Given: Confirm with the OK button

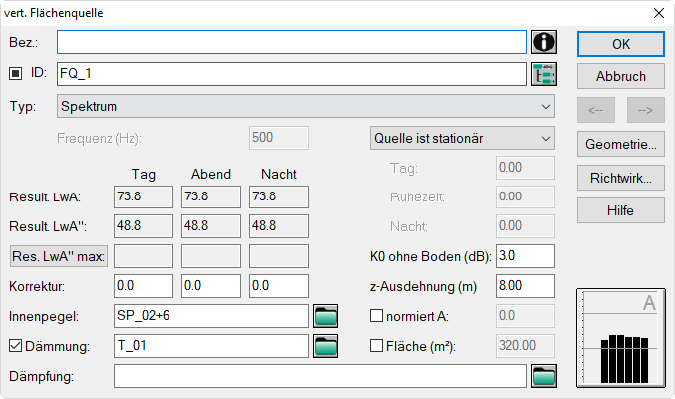Looking at the screenshot, I should point(621,44).
